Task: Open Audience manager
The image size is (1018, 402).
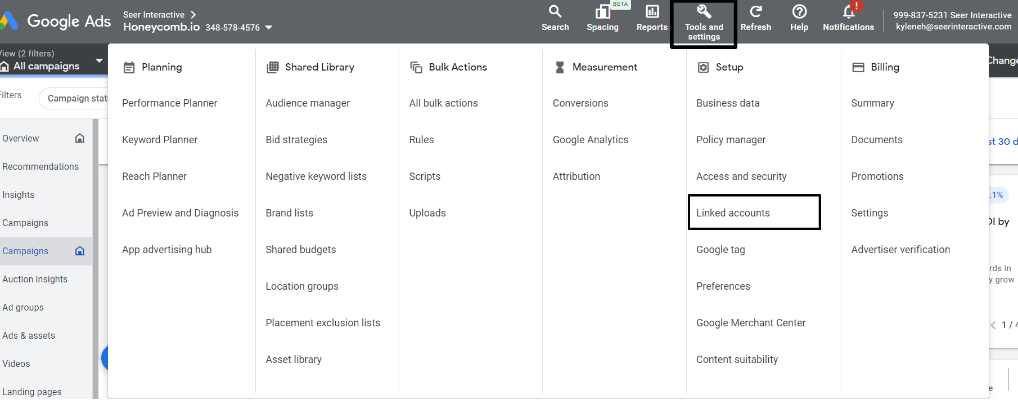Action: [x=308, y=103]
